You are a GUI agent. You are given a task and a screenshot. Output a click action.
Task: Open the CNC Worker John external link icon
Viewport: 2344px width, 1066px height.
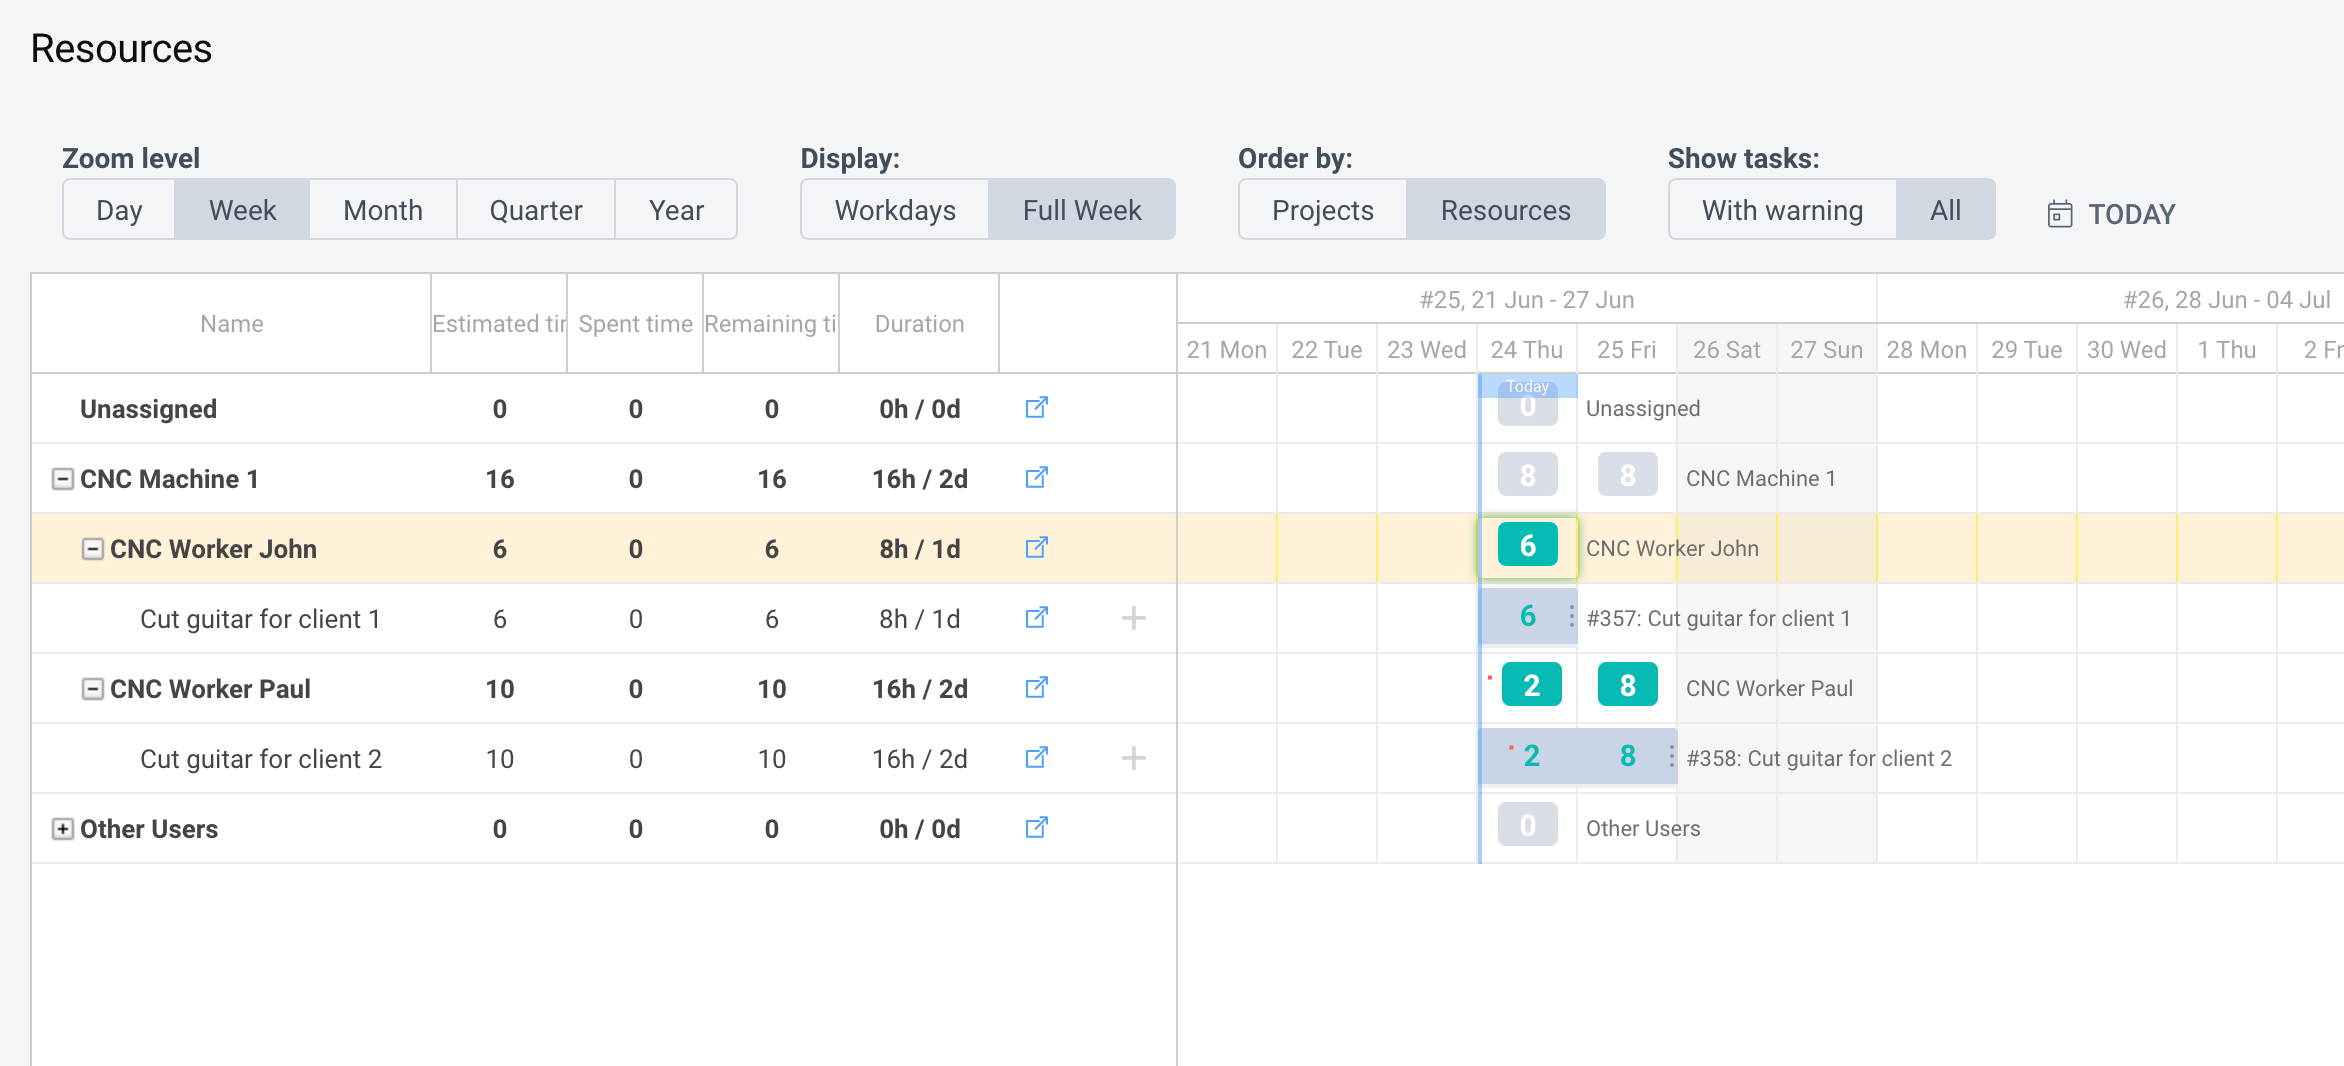[x=1036, y=548]
